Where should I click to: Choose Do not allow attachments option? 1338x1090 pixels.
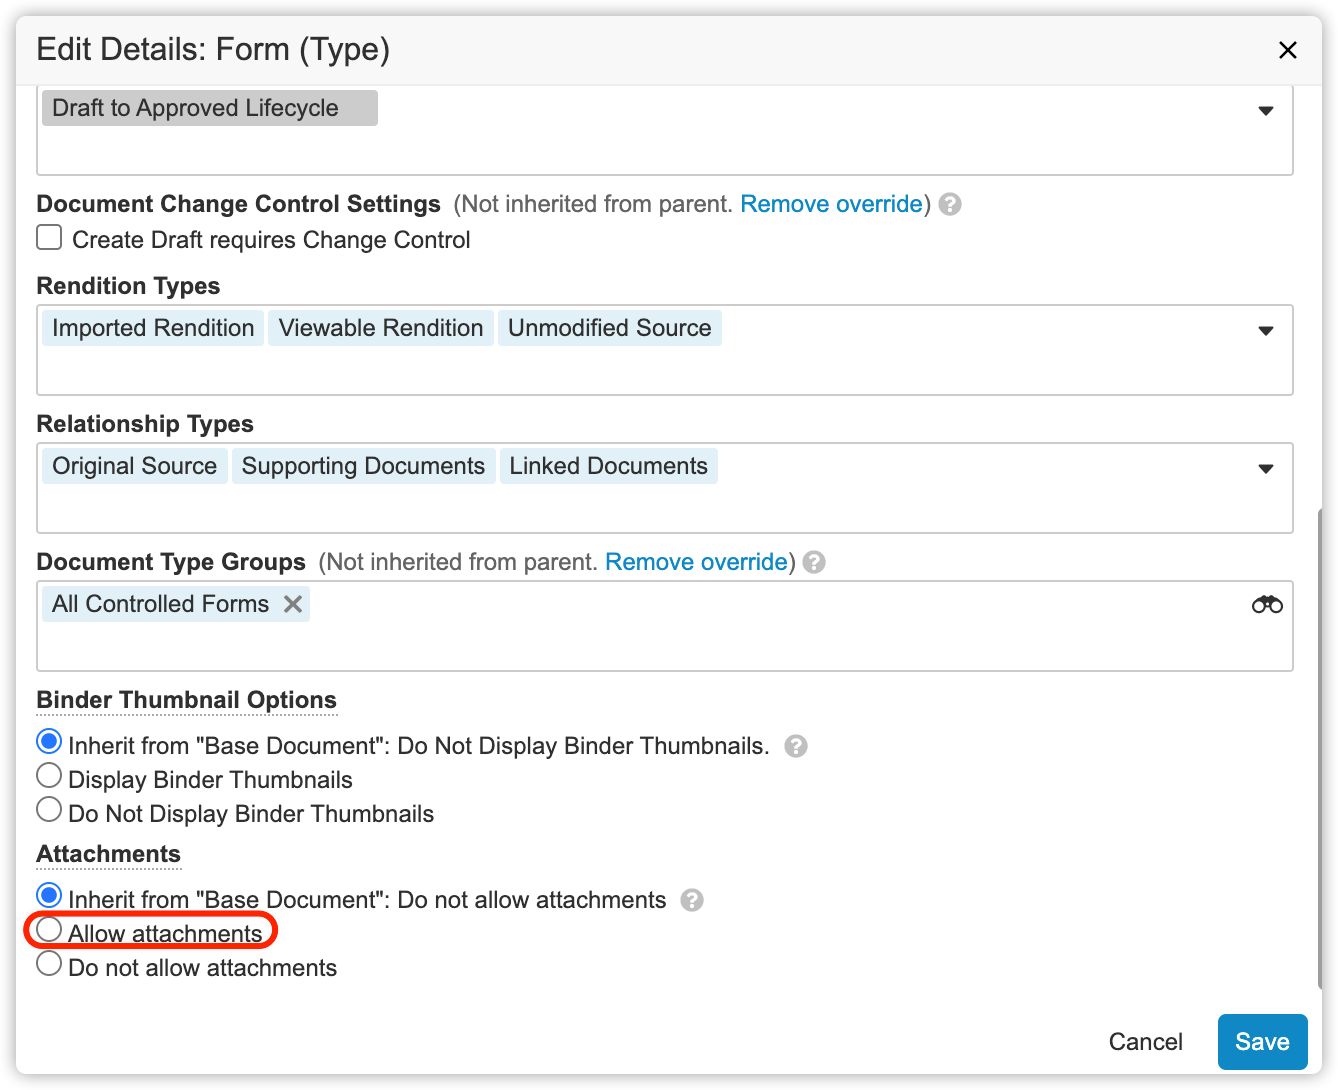point(49,964)
